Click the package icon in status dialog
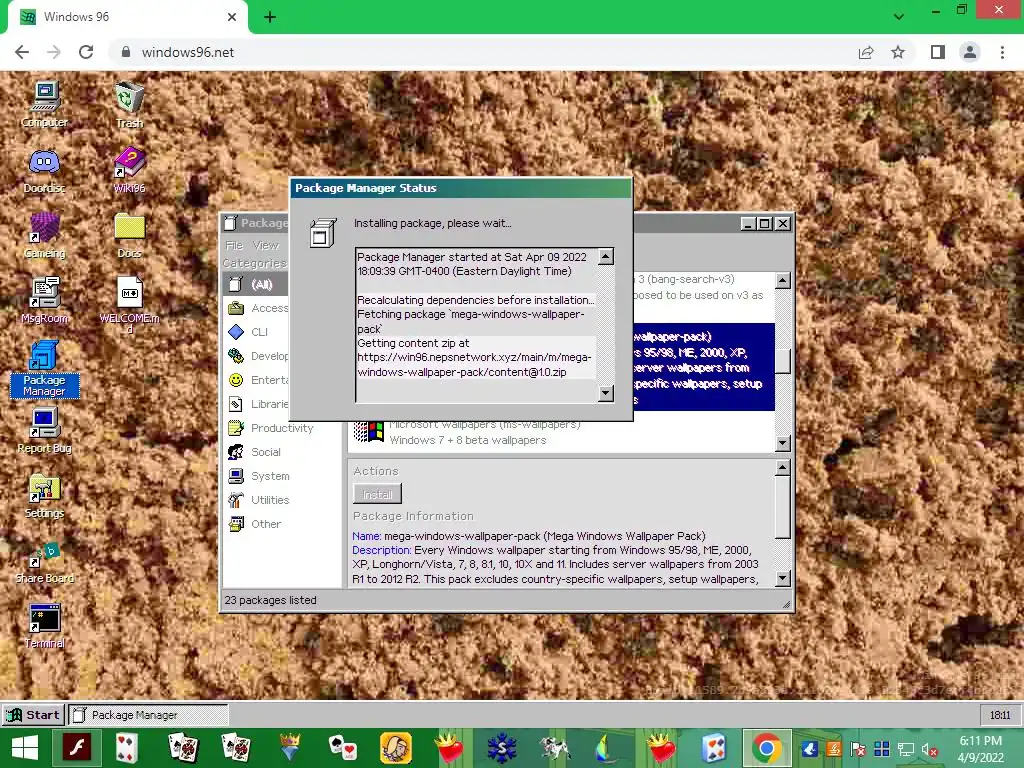This screenshot has width=1024, height=768. point(323,233)
